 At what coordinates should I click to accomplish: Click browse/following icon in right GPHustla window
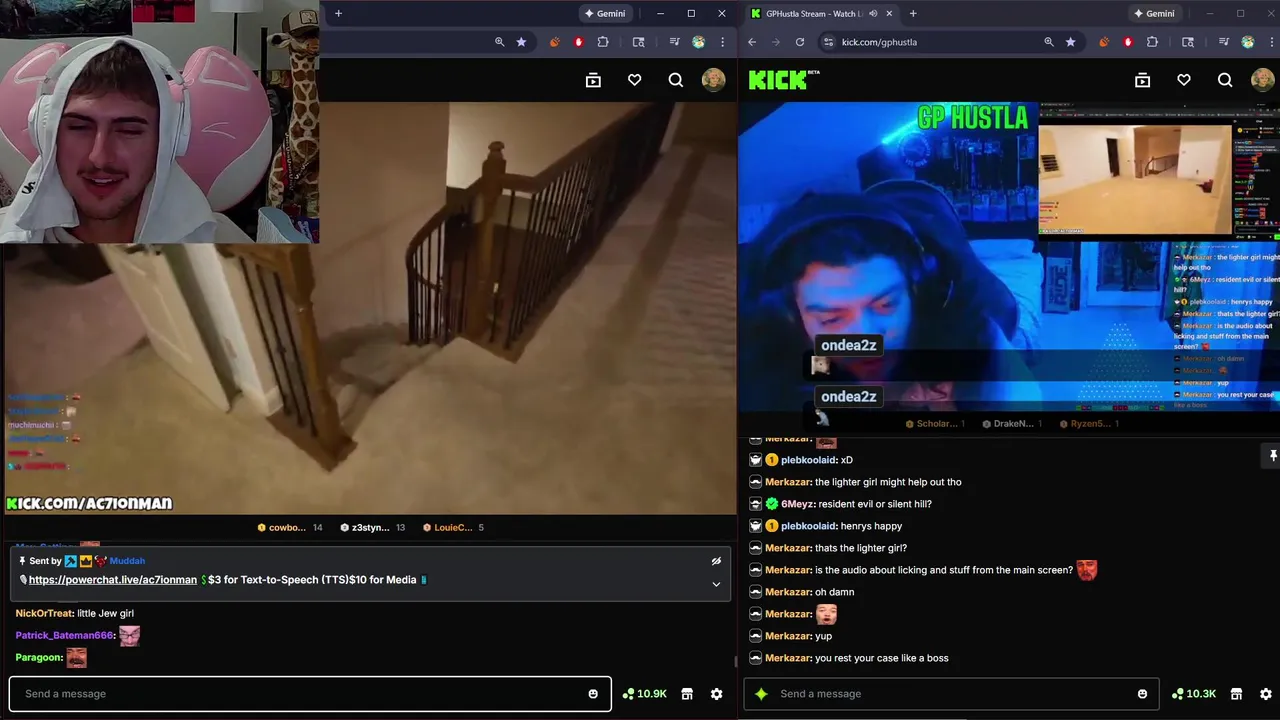(1142, 80)
